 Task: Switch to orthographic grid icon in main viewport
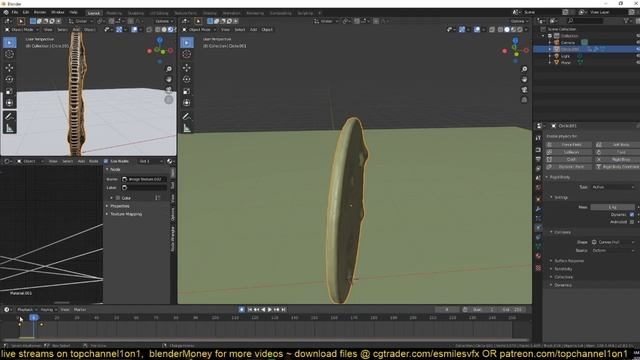[524, 100]
